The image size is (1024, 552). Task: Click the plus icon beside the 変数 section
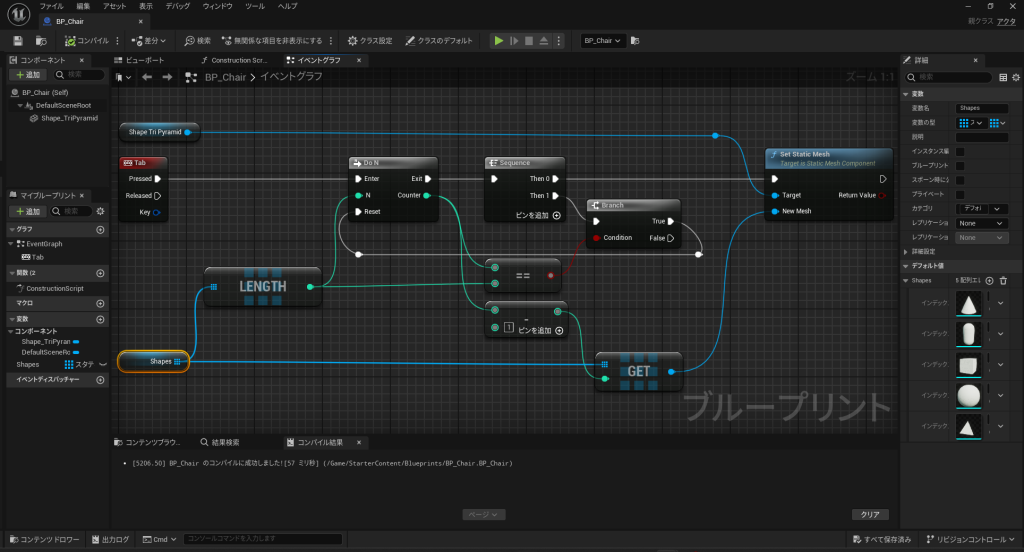click(x=100, y=316)
